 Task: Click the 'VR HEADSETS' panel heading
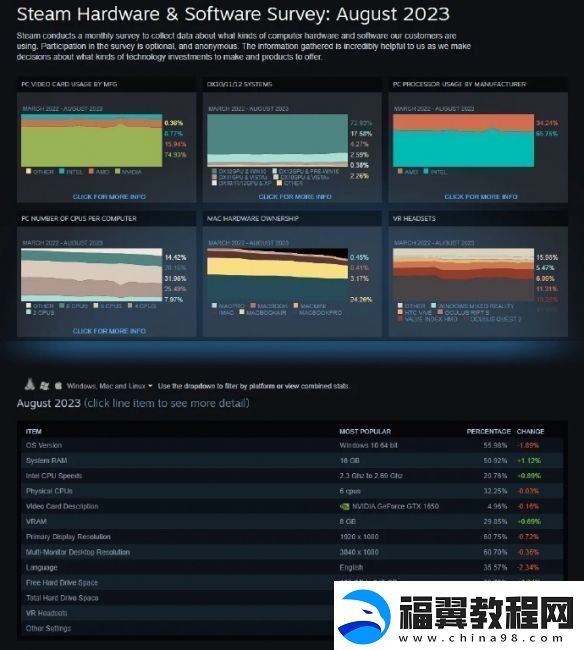(414, 218)
